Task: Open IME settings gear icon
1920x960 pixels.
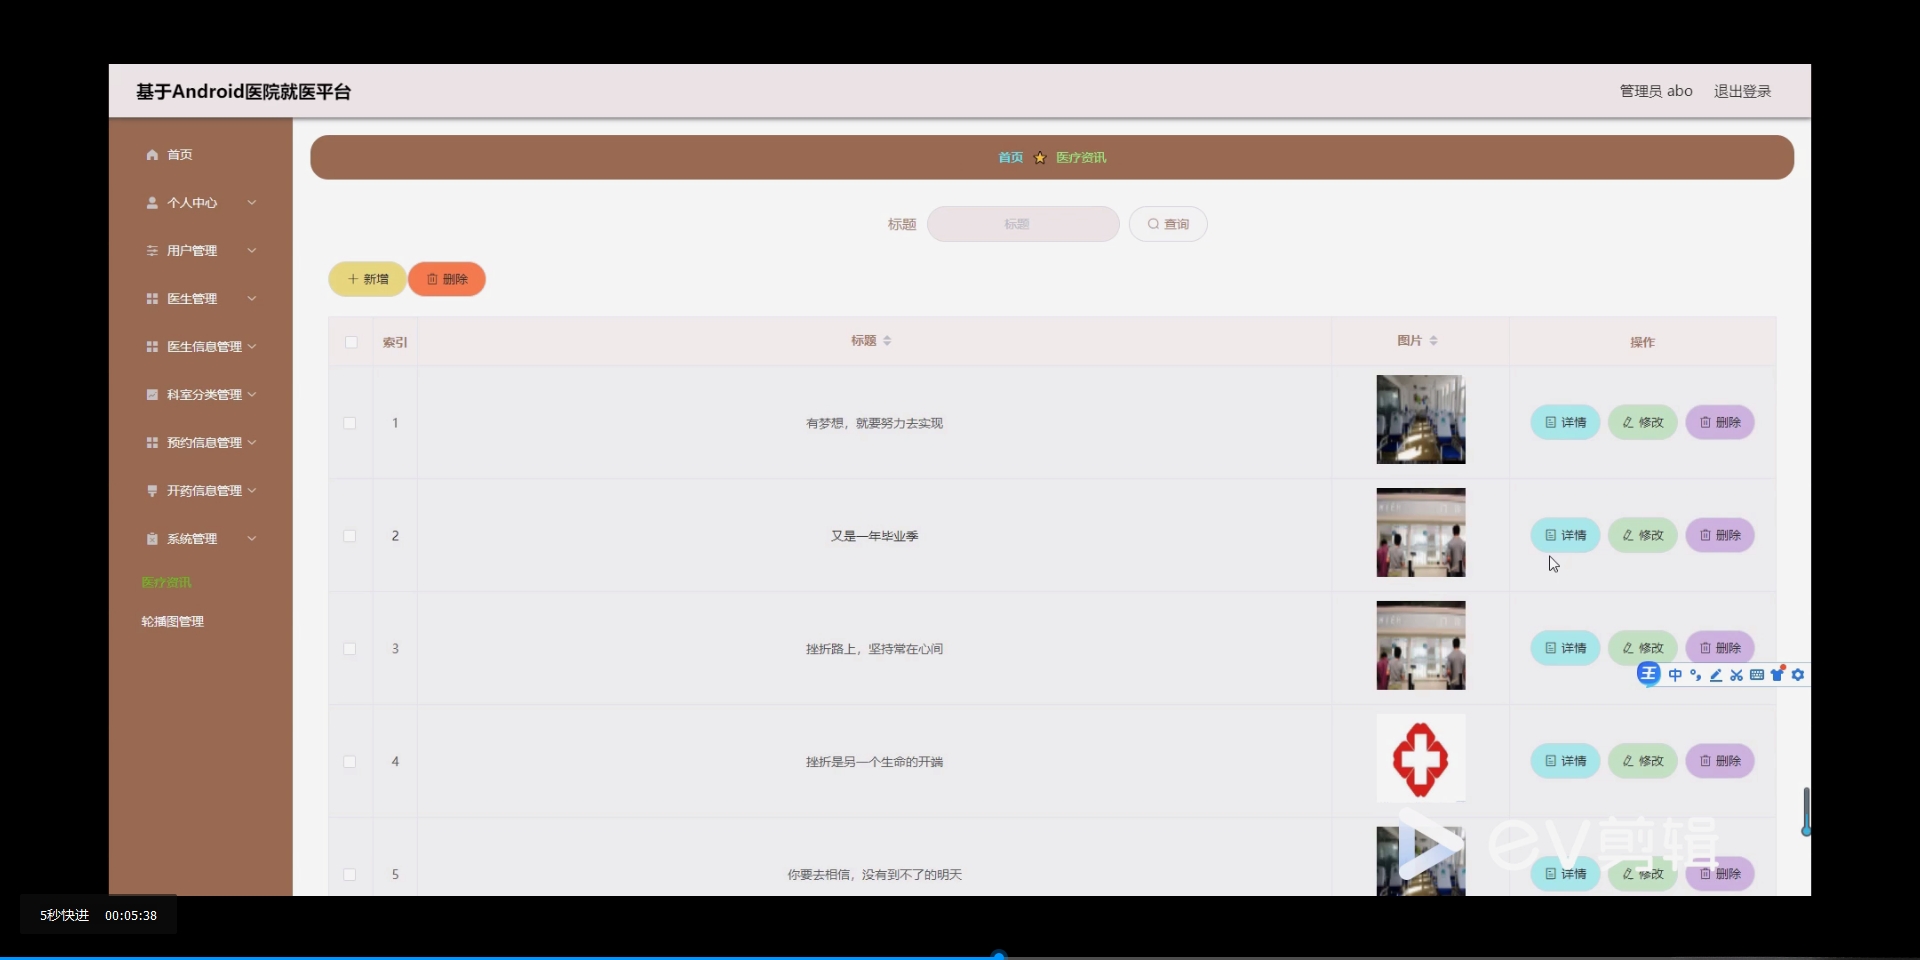Action: point(1798,674)
